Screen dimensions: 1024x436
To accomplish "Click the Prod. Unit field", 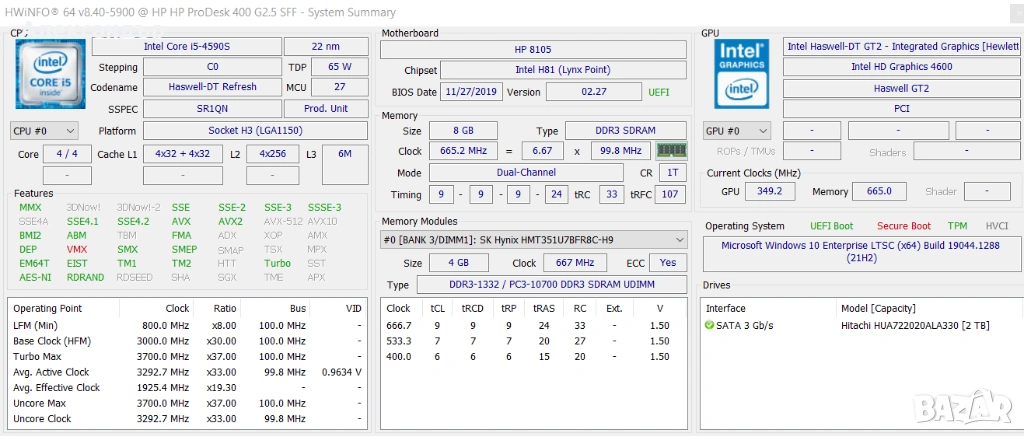I will click(326, 108).
